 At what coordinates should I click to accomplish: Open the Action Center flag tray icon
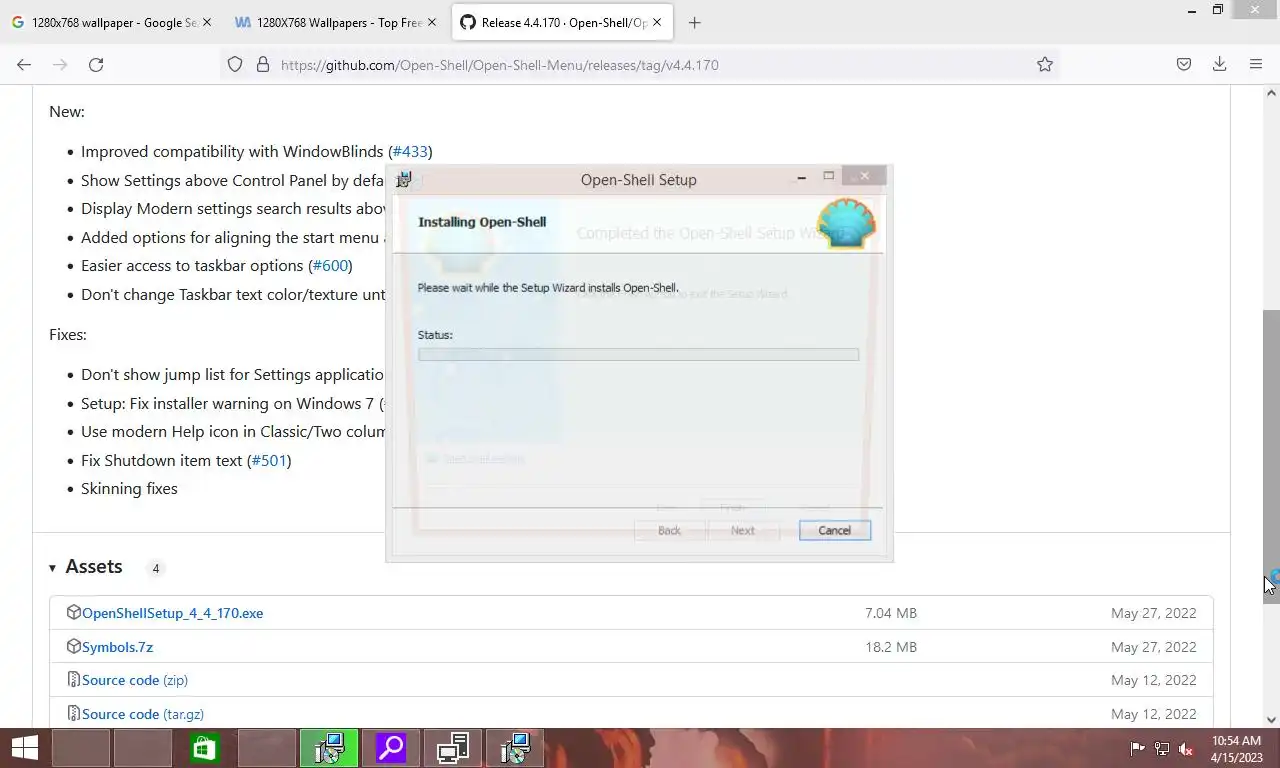pos(1137,749)
